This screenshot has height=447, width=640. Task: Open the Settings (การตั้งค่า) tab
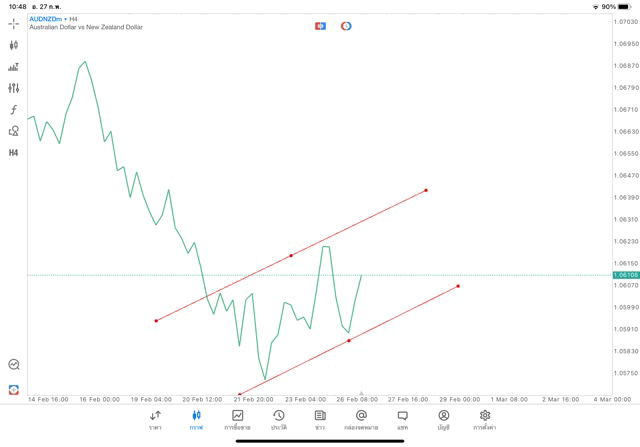click(485, 419)
